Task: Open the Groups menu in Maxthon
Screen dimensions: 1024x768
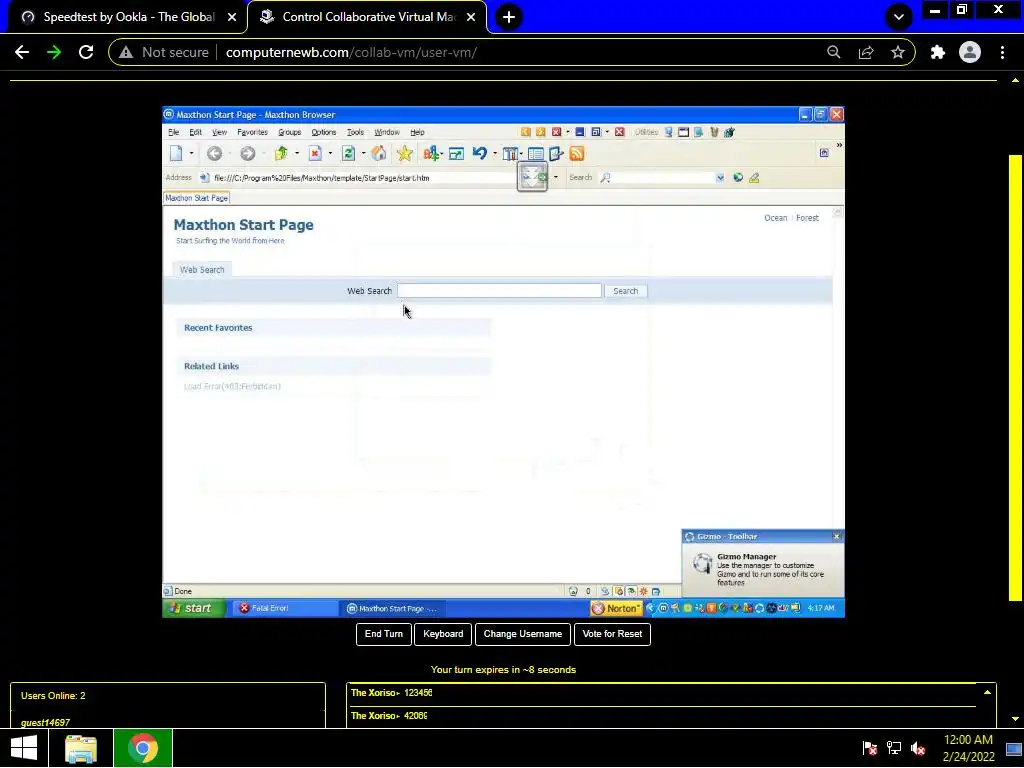Action: pos(289,132)
